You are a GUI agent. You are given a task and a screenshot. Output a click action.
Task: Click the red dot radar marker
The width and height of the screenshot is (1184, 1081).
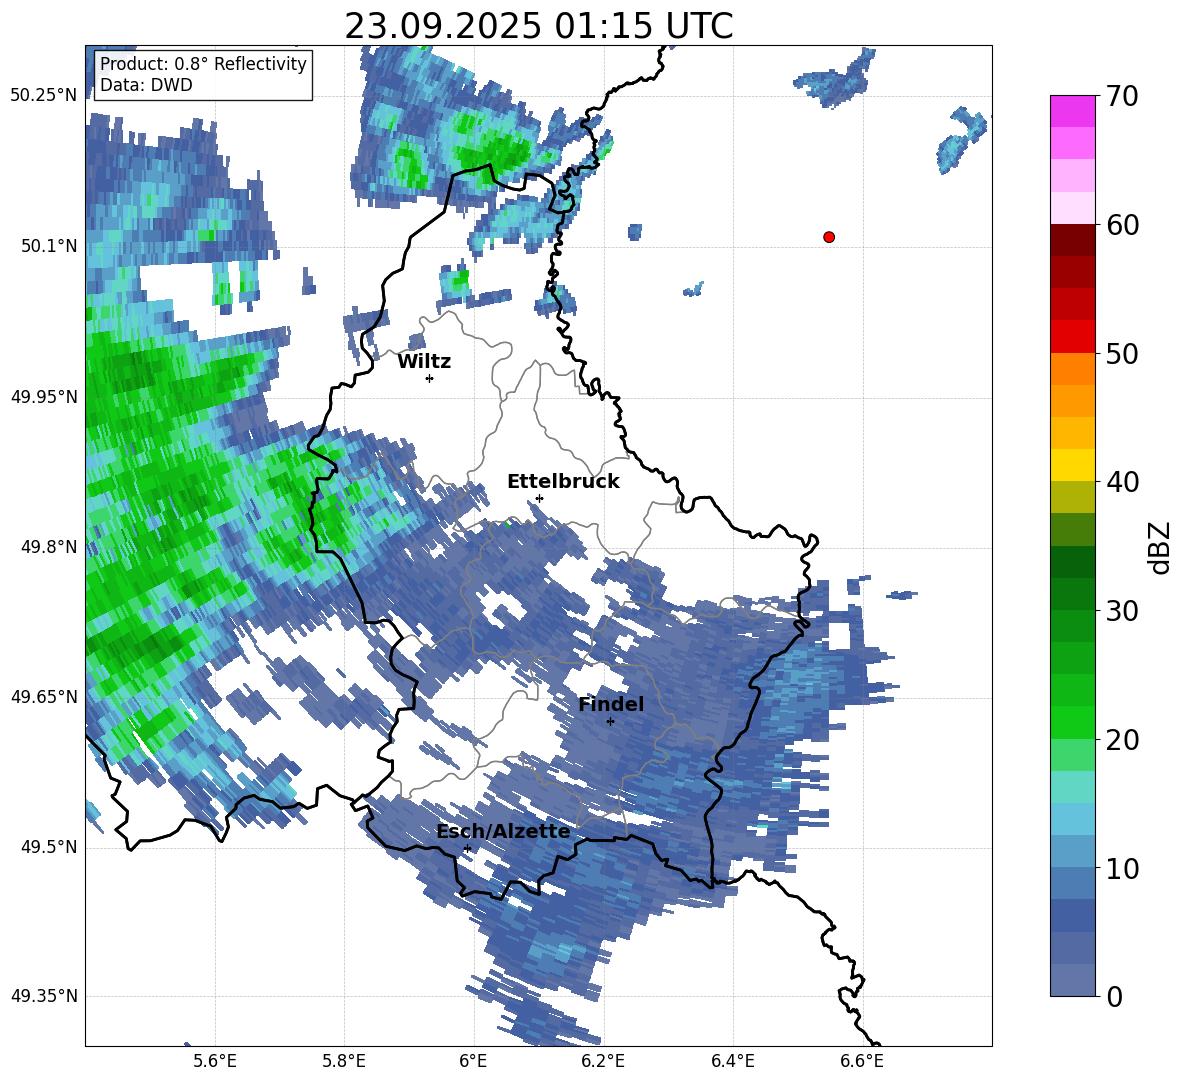828,237
